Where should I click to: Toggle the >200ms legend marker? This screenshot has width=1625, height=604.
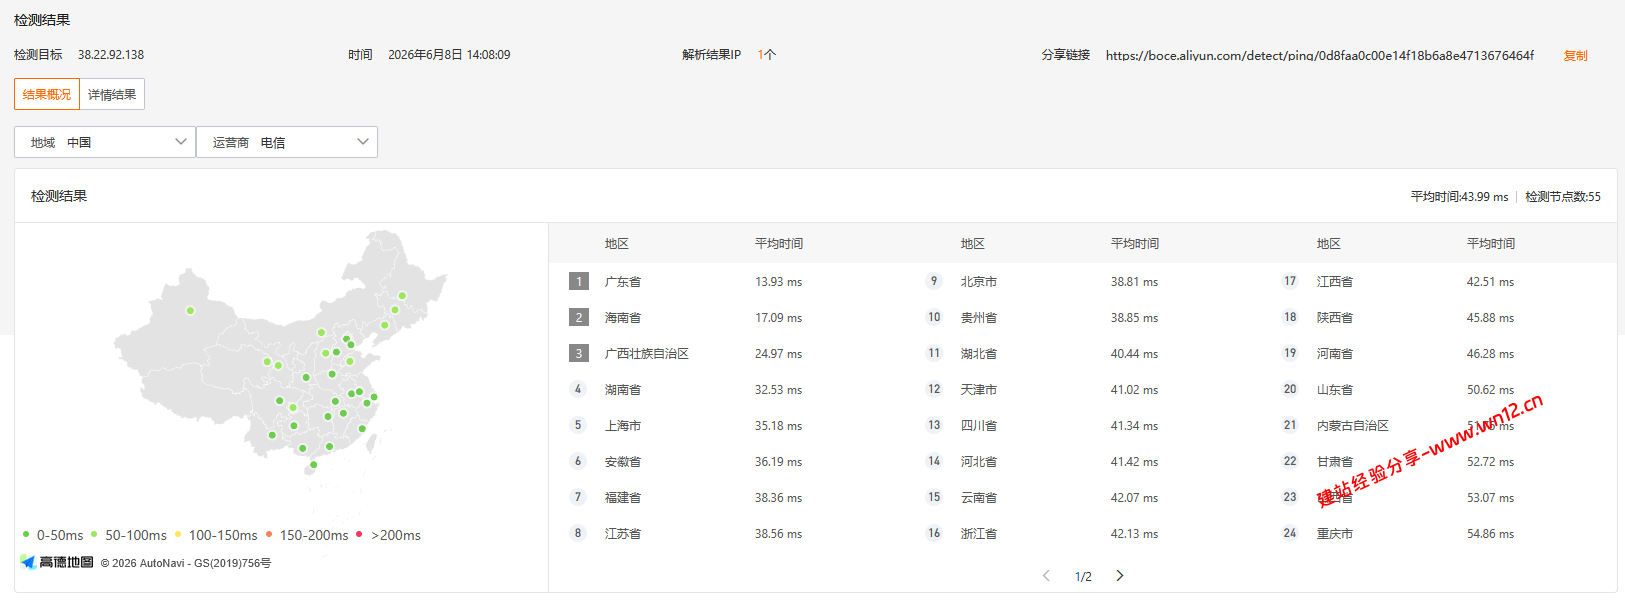(359, 535)
